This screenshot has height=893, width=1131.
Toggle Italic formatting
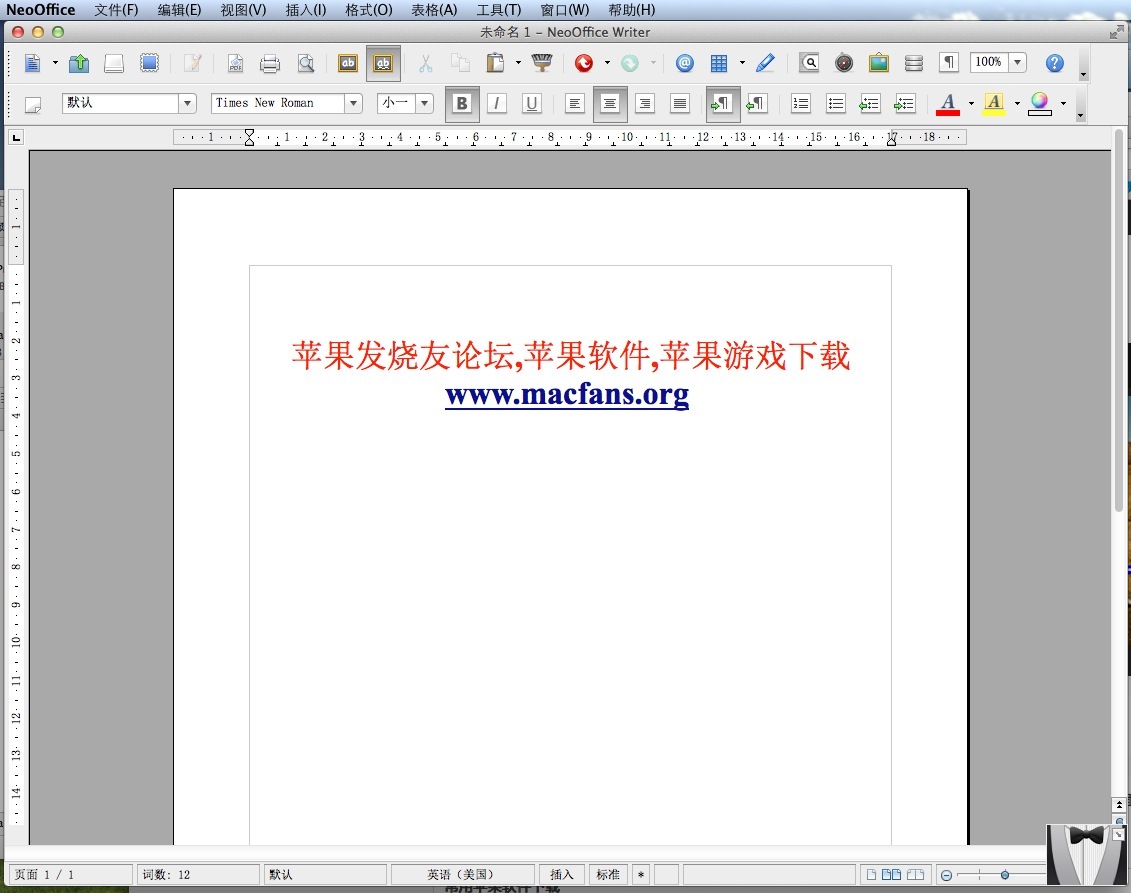click(496, 104)
